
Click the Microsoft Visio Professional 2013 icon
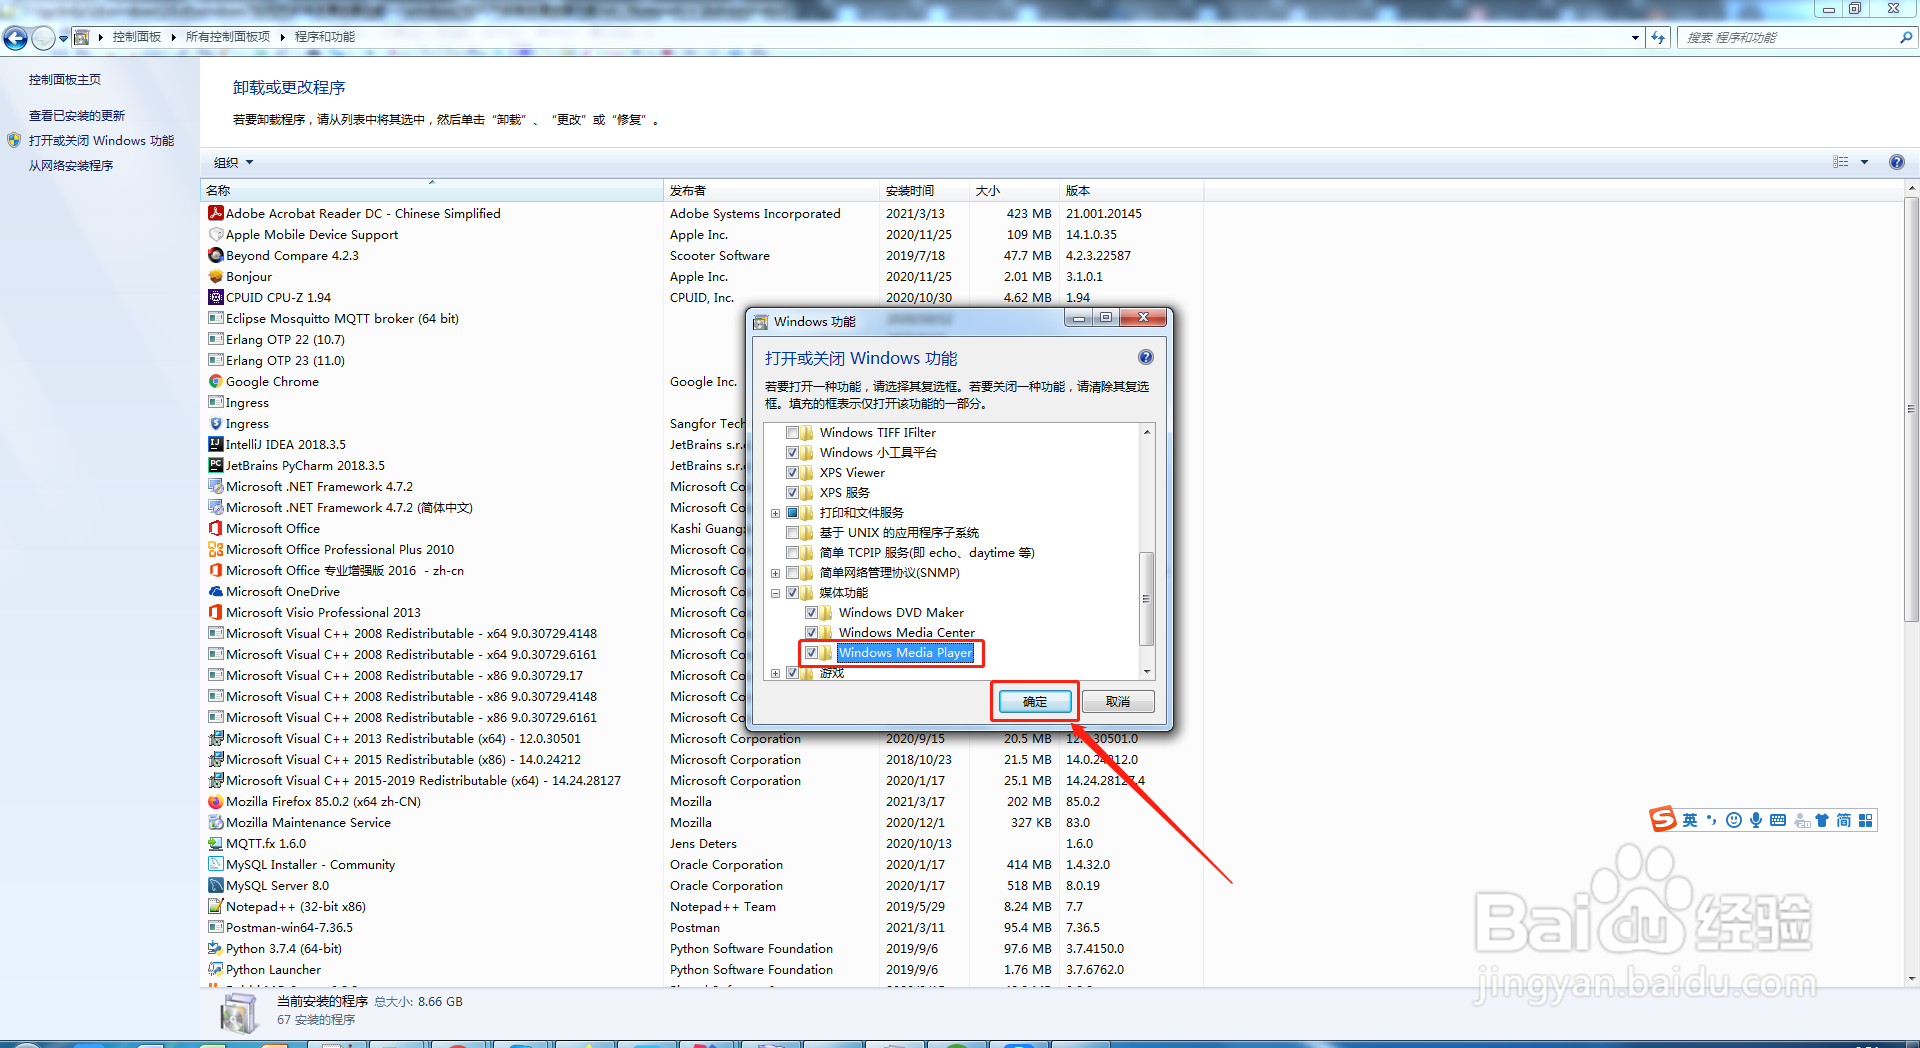[215, 612]
